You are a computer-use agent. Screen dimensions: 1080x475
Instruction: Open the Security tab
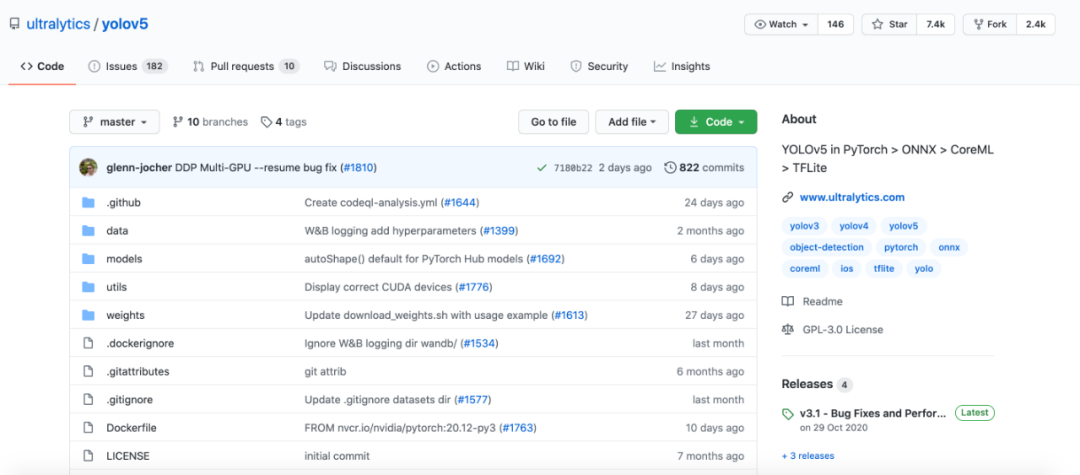pos(599,66)
